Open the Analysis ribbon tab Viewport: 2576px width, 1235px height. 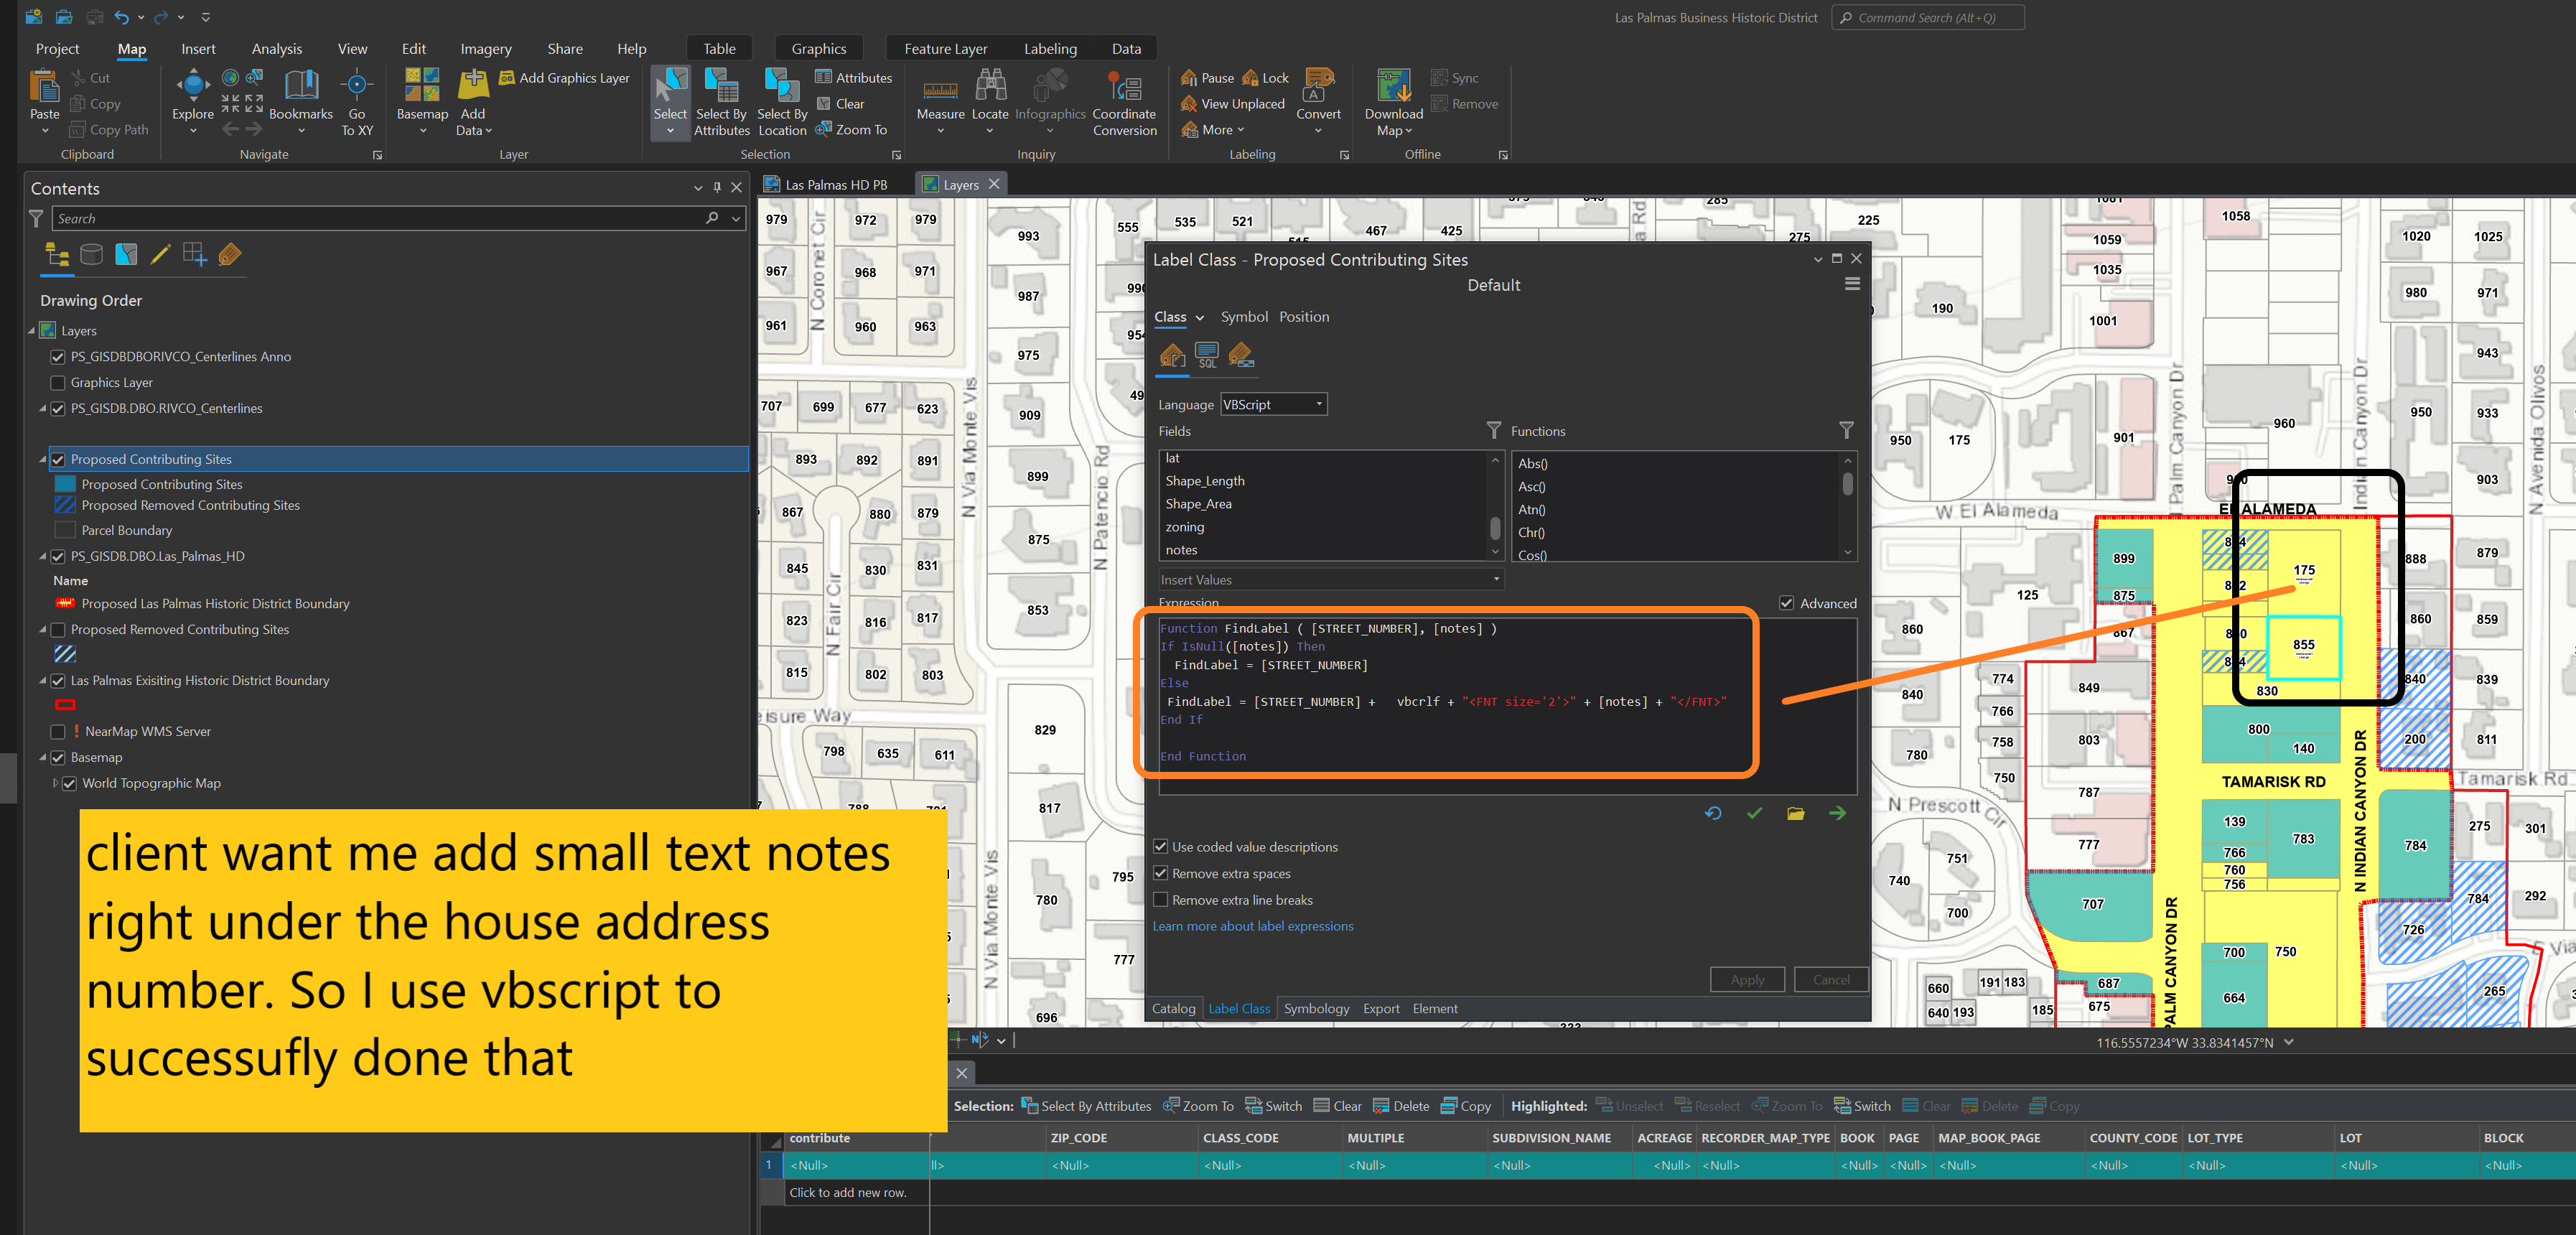(276, 49)
